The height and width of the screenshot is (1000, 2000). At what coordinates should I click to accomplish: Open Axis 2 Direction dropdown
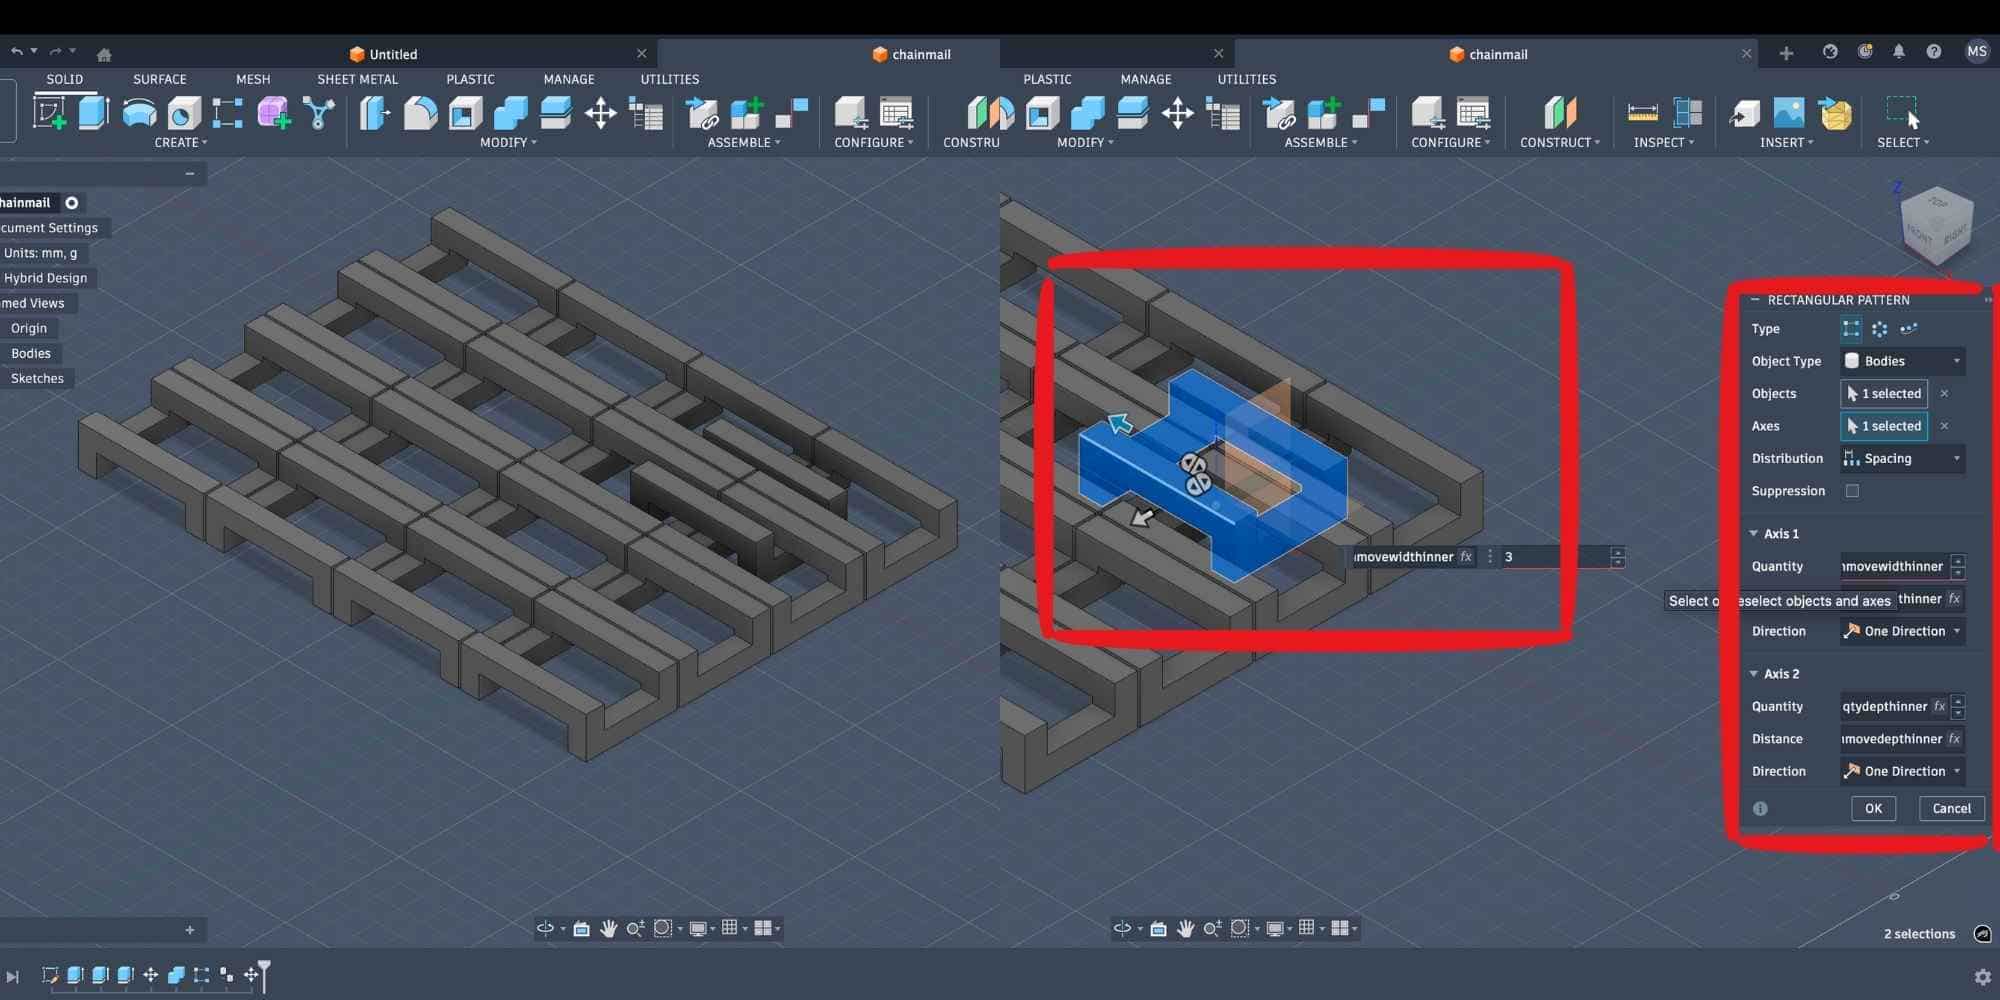(x=1903, y=771)
